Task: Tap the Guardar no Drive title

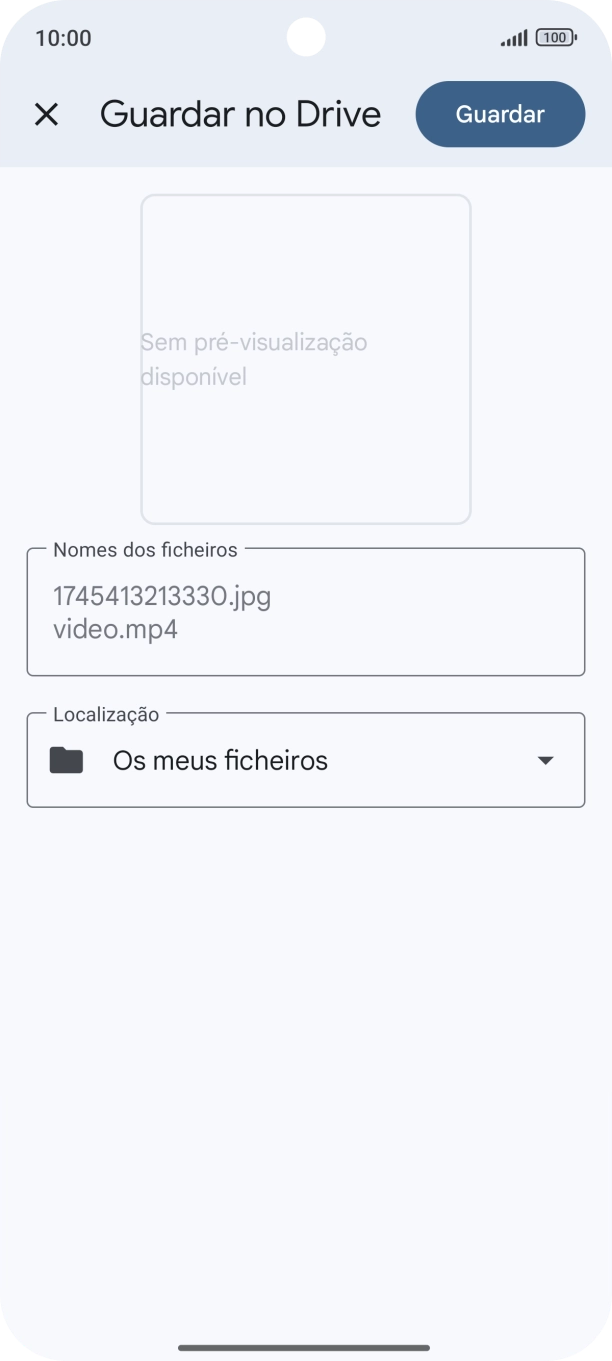Action: 240,114
